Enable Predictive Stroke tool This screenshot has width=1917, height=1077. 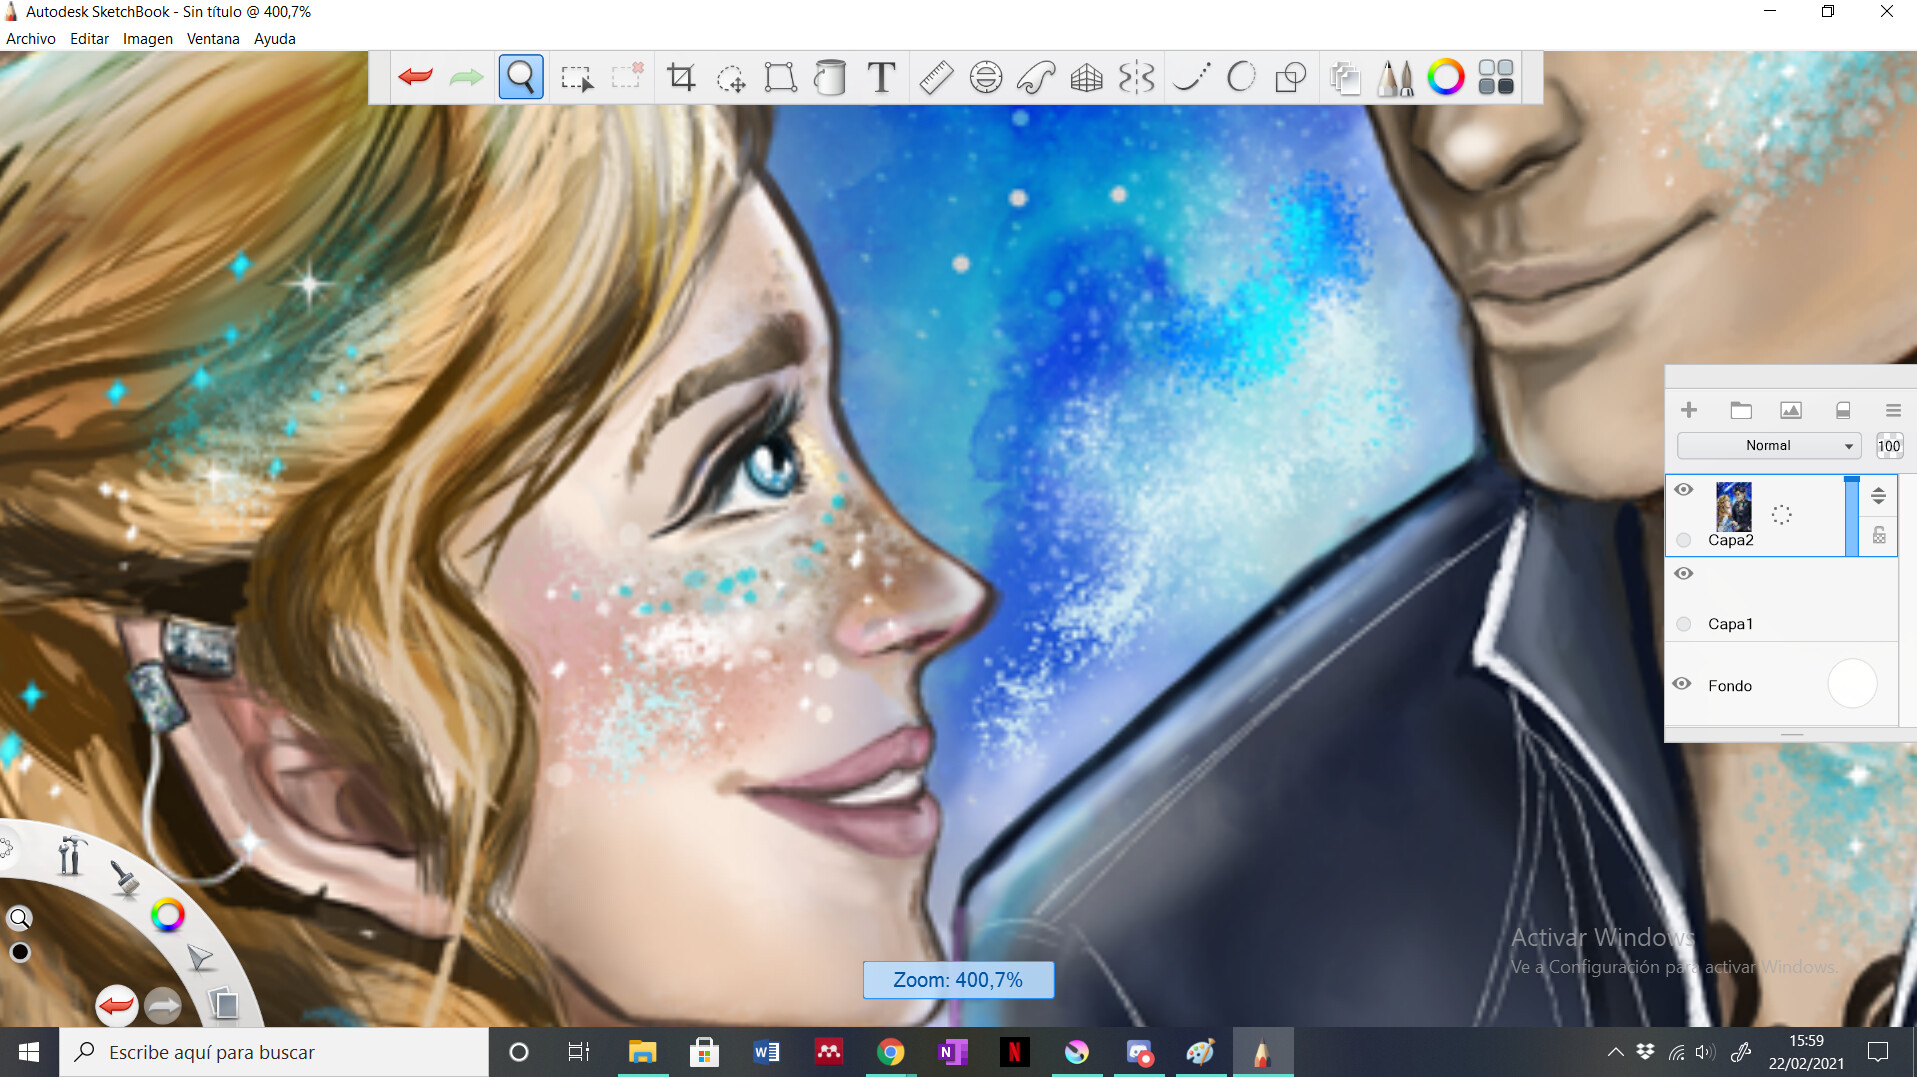tap(1241, 77)
